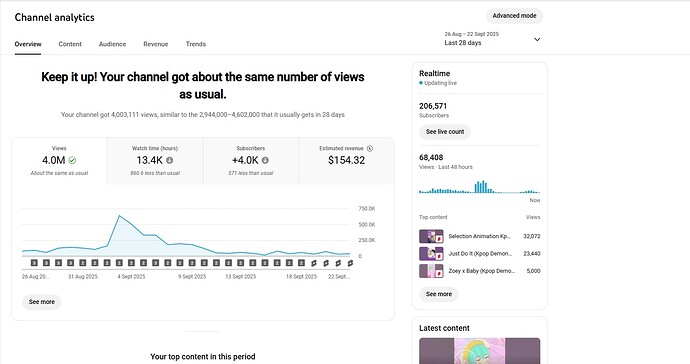The image size is (690, 364).
Task: Click the 32,072 views value
Action: coord(532,236)
